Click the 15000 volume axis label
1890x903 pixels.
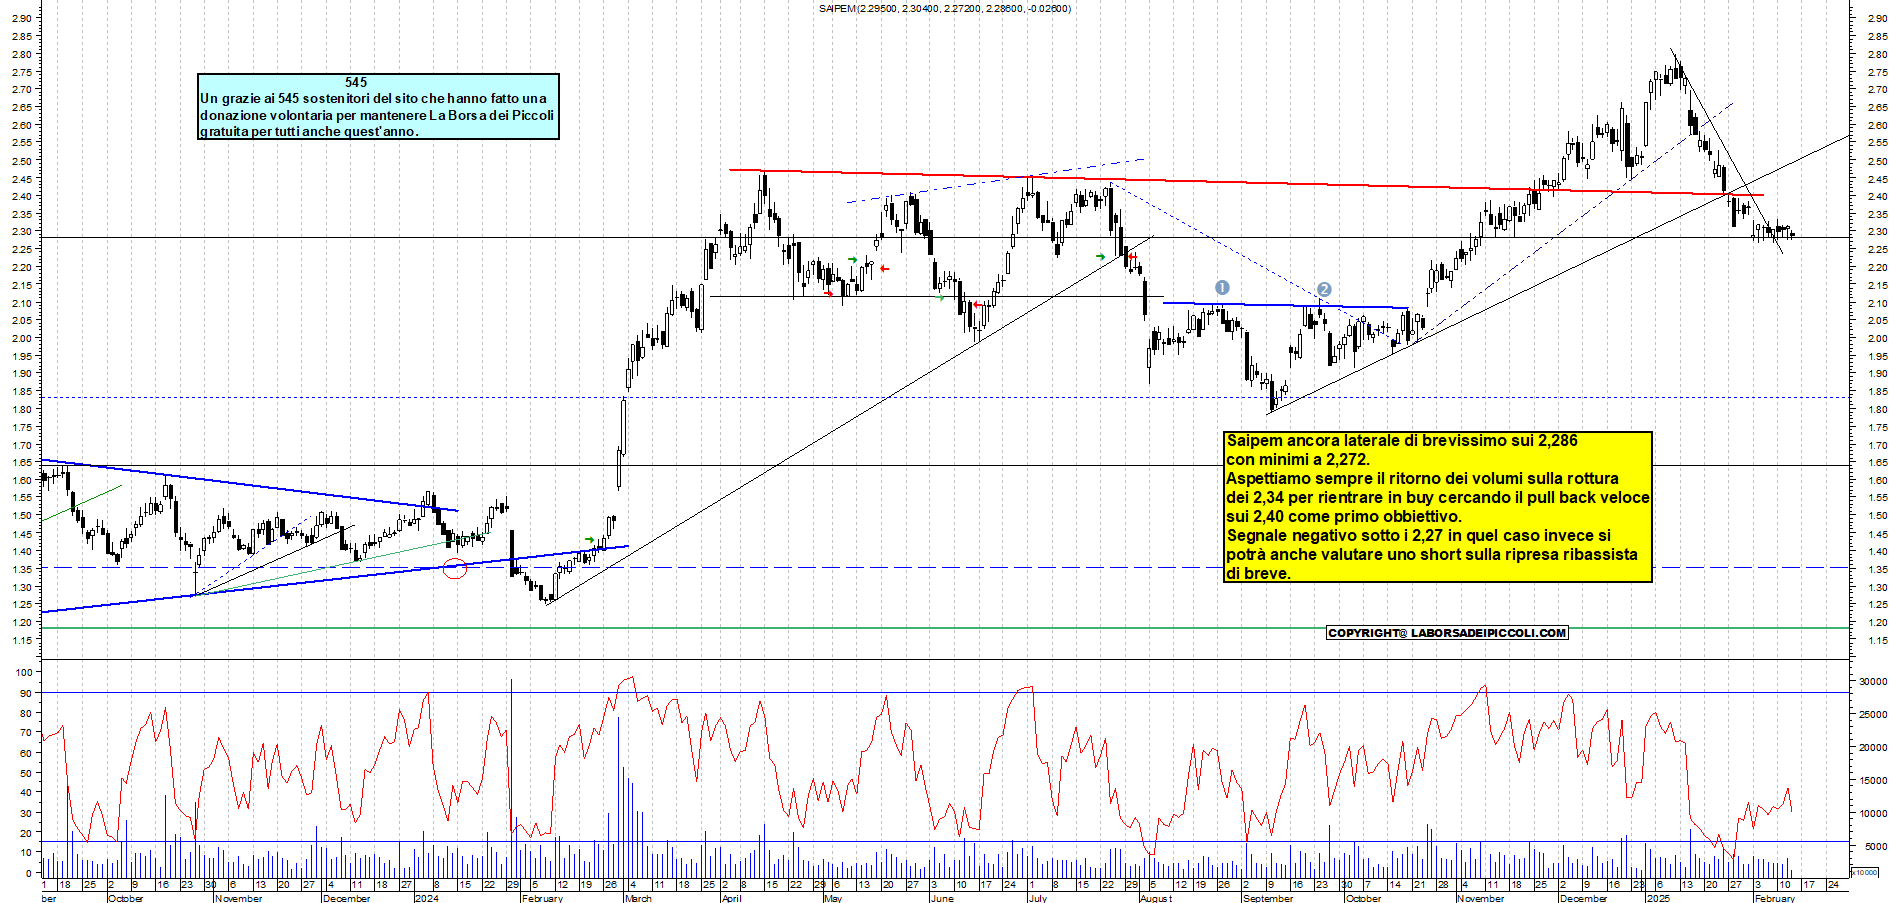[1873, 780]
